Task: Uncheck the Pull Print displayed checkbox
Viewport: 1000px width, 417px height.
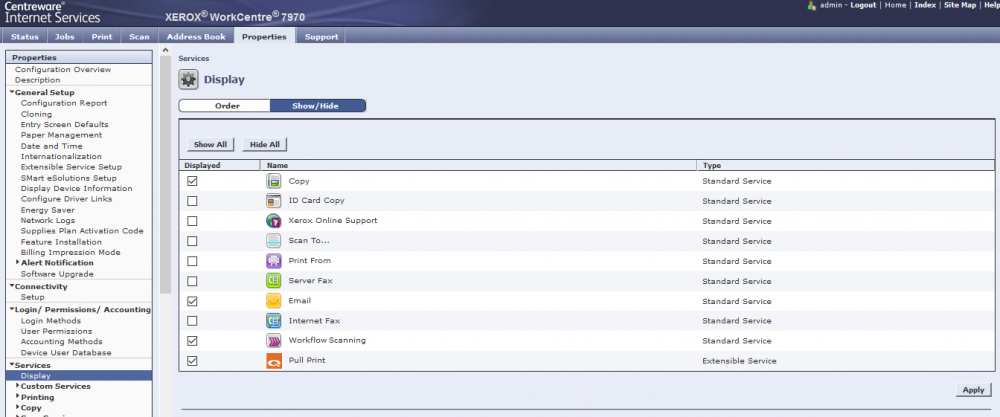Action: 192,361
